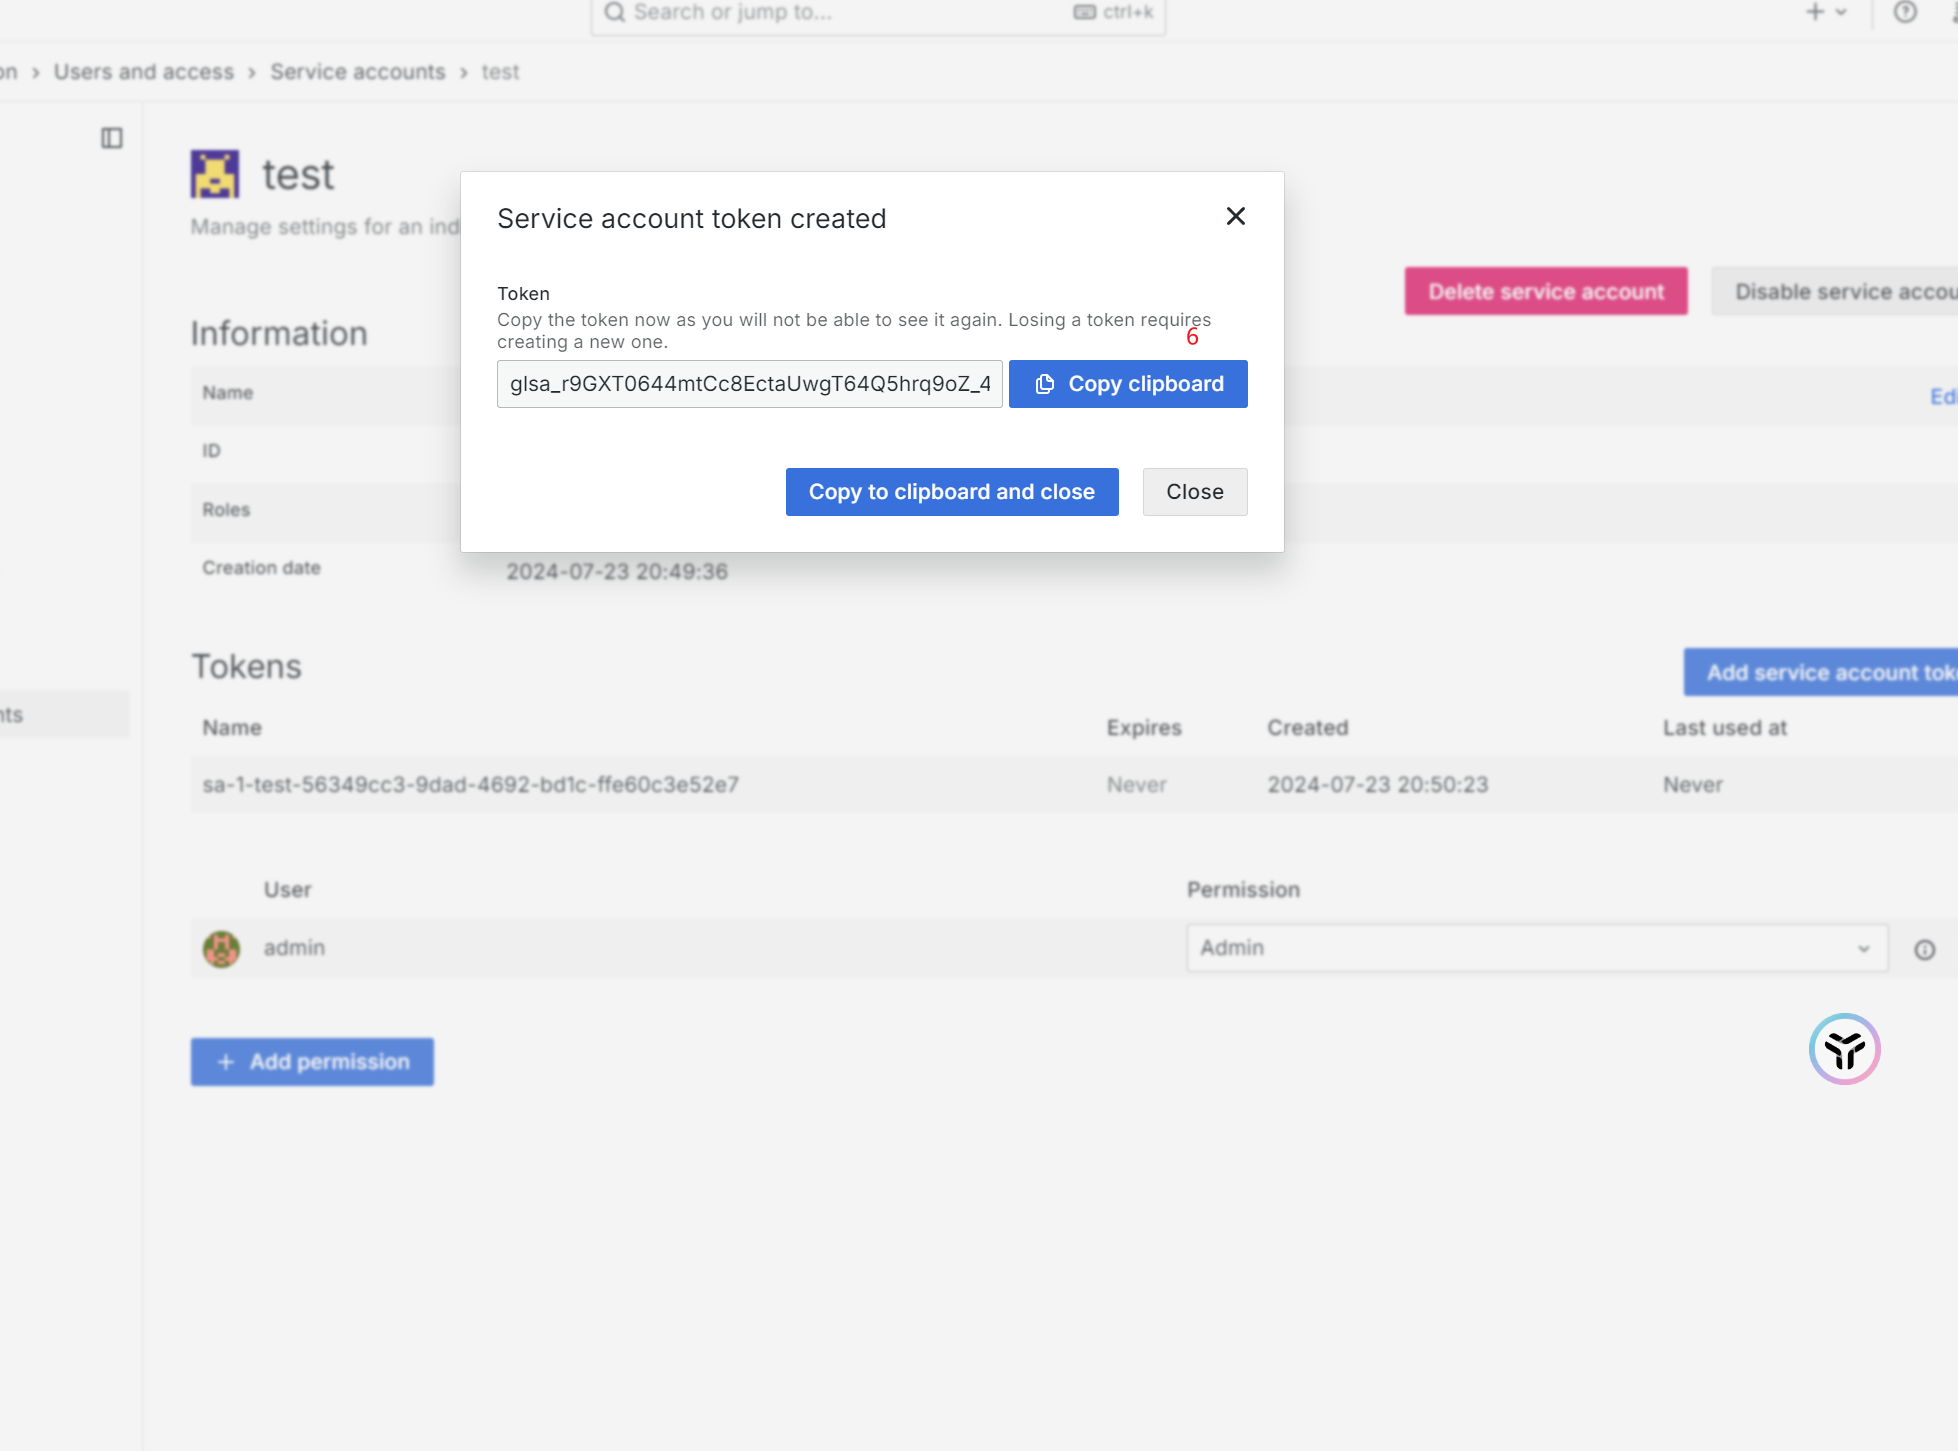Click Copy to clipboard and close

(x=951, y=492)
